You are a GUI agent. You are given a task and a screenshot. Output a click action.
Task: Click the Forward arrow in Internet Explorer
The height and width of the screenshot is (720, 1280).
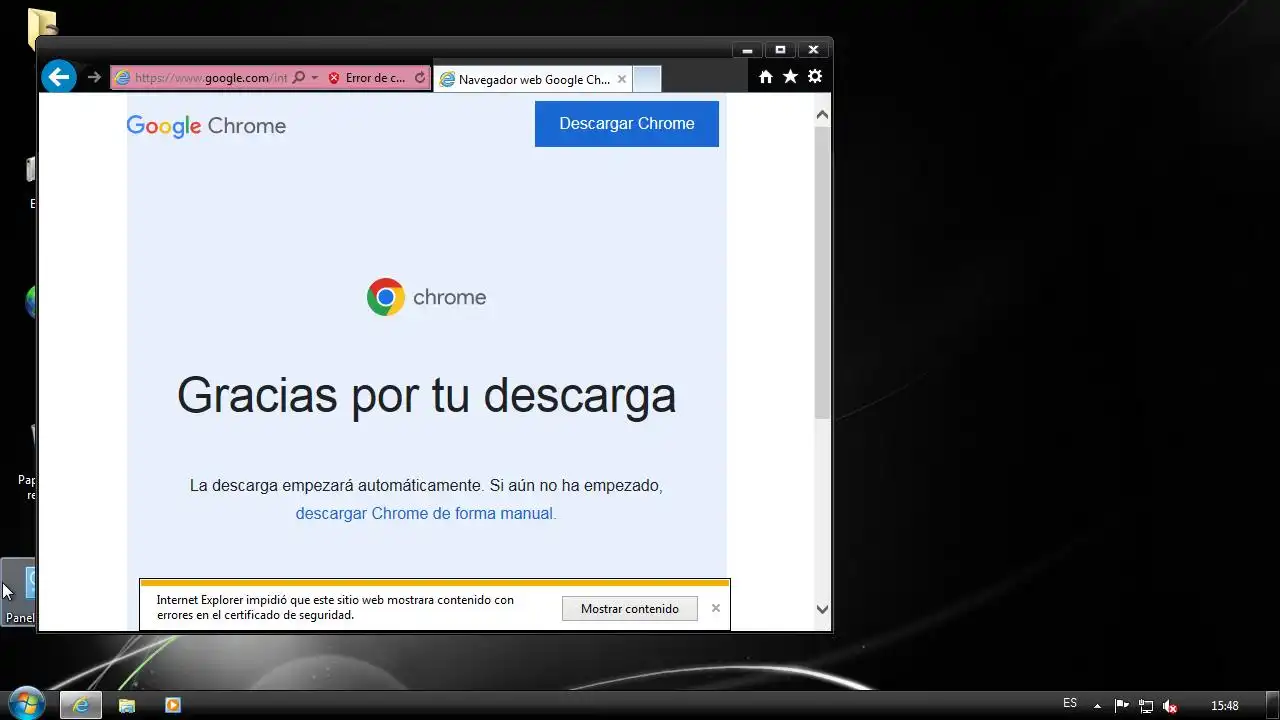tap(94, 77)
